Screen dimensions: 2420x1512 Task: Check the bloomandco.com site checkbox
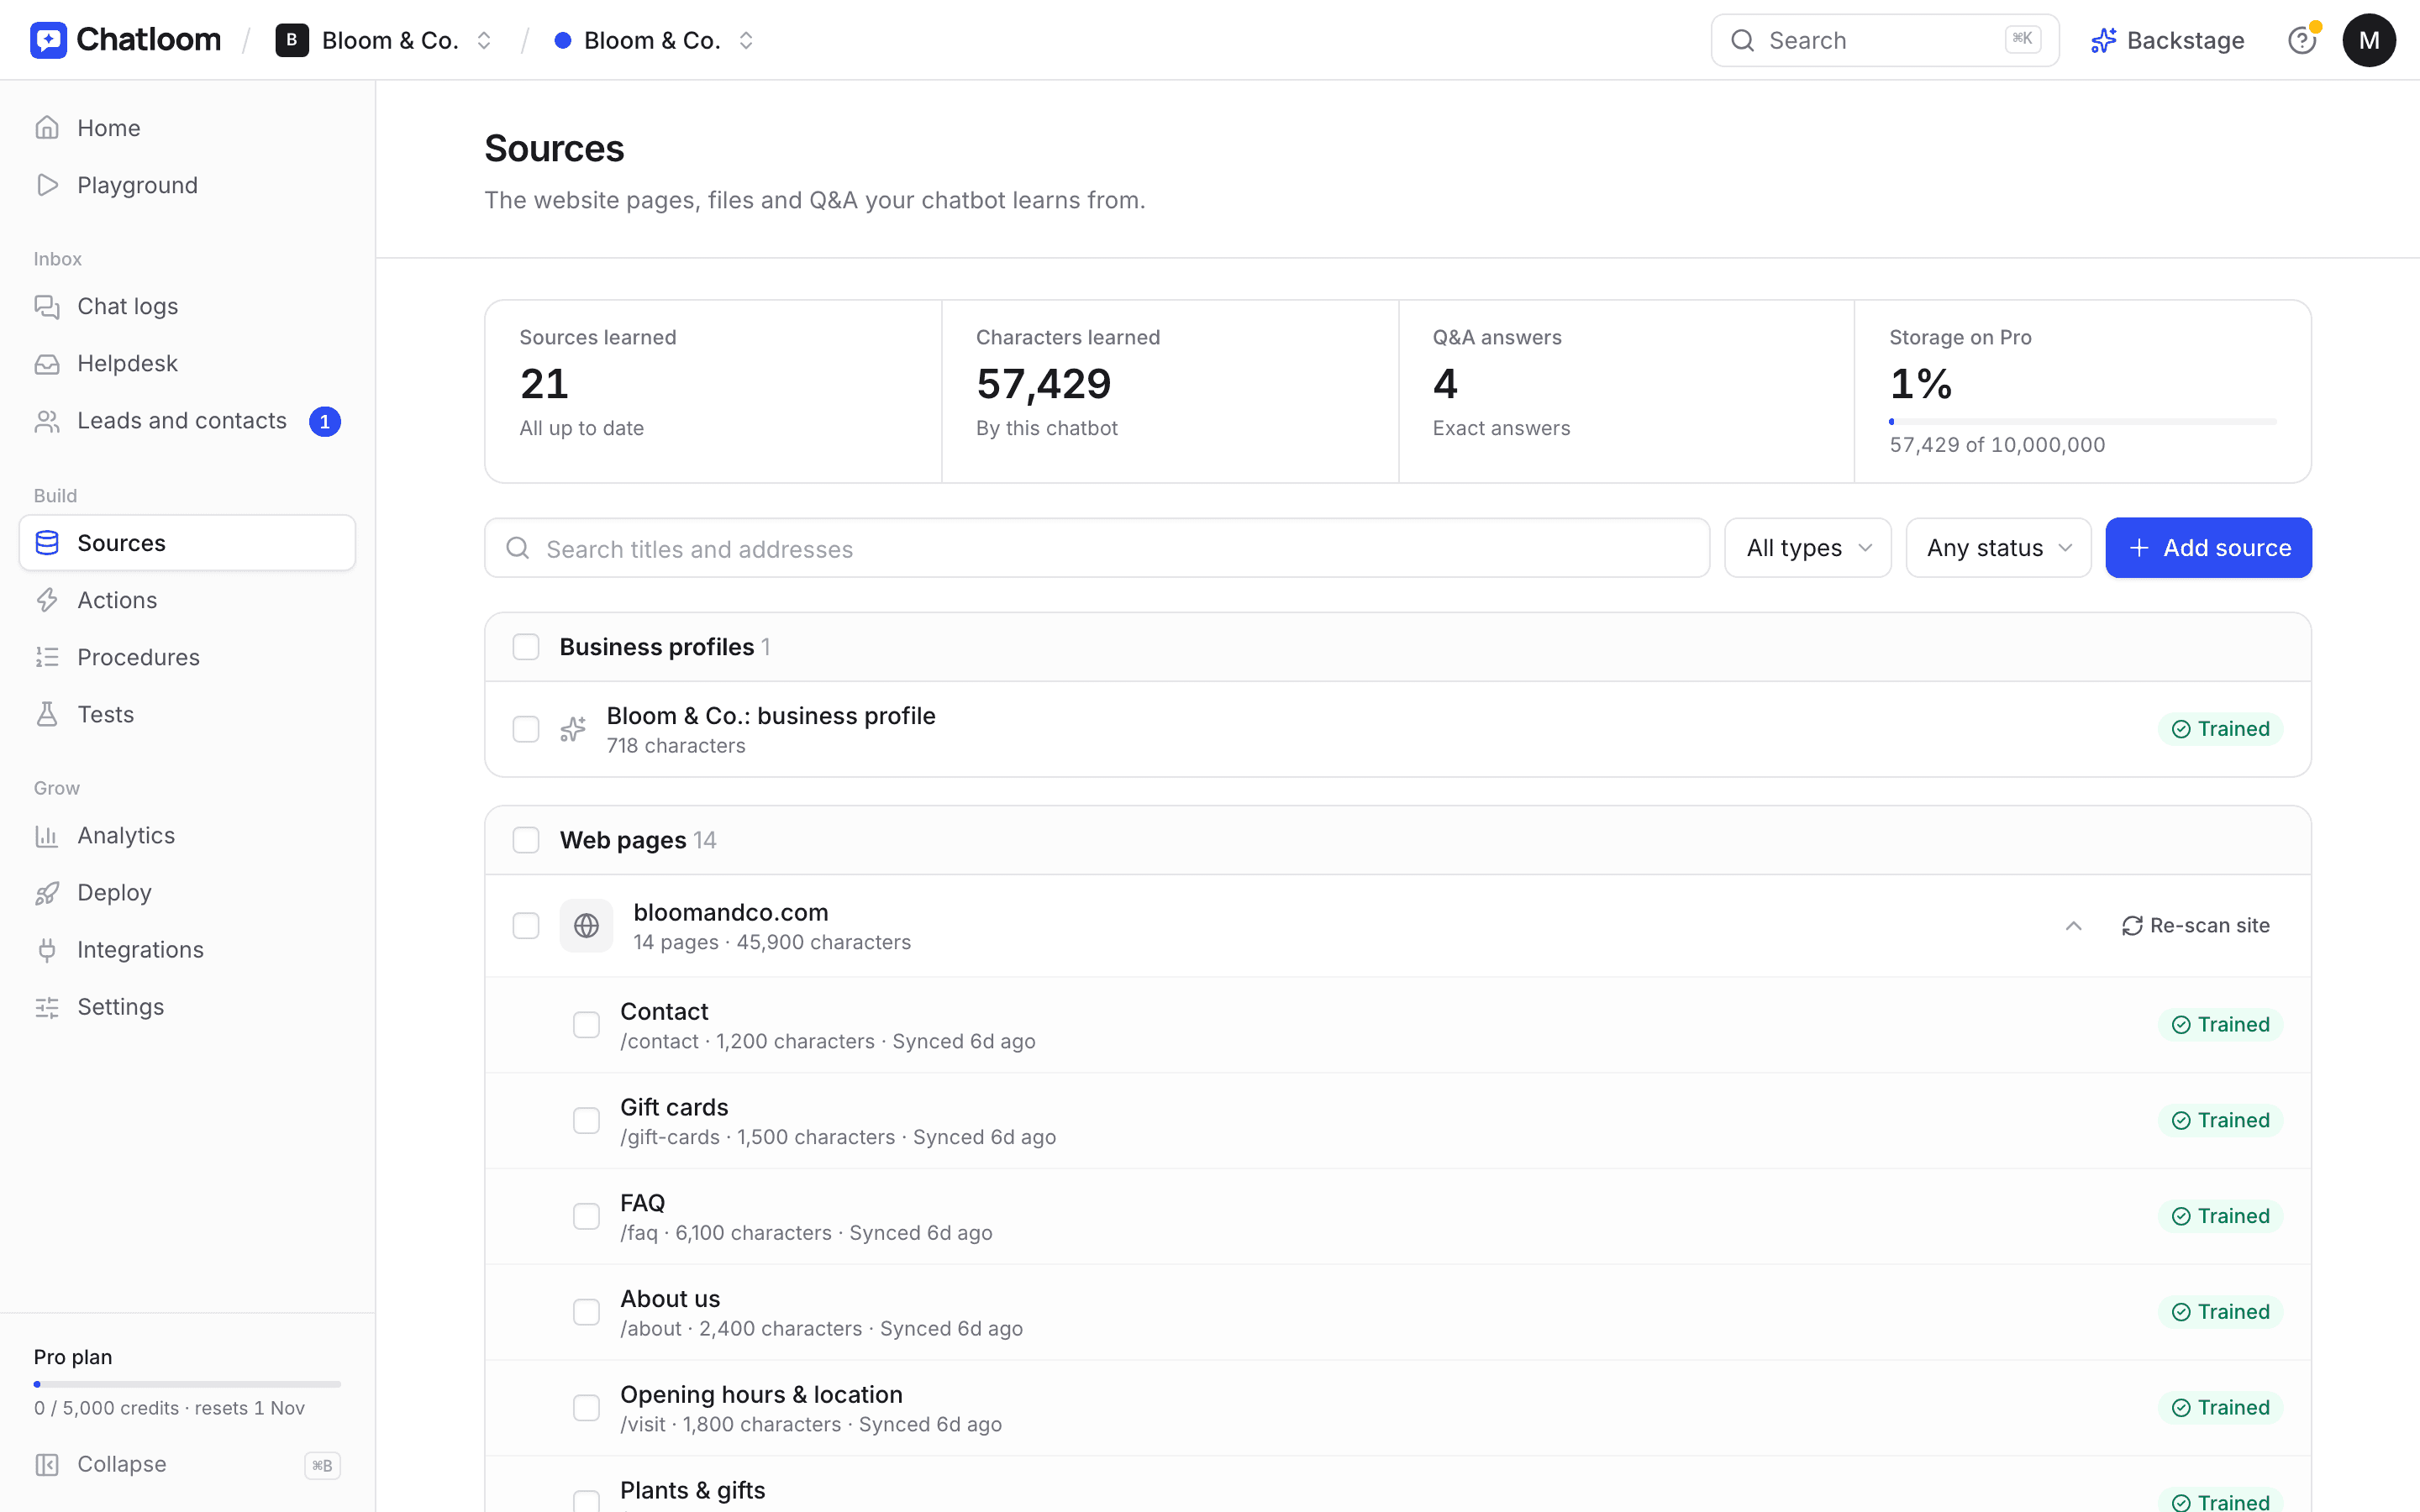click(x=526, y=926)
